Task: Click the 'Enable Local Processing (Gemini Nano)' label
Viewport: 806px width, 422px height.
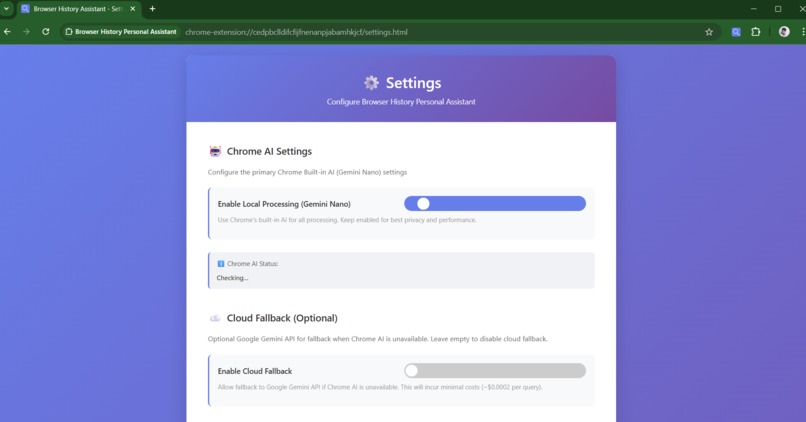Action: (284, 204)
